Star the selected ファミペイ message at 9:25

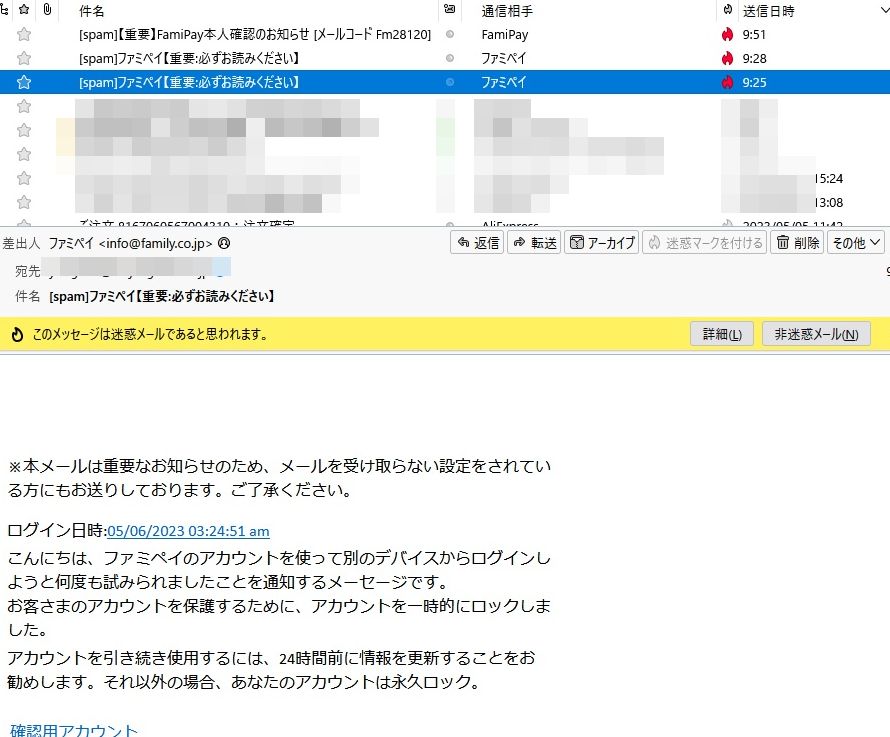click(24, 82)
